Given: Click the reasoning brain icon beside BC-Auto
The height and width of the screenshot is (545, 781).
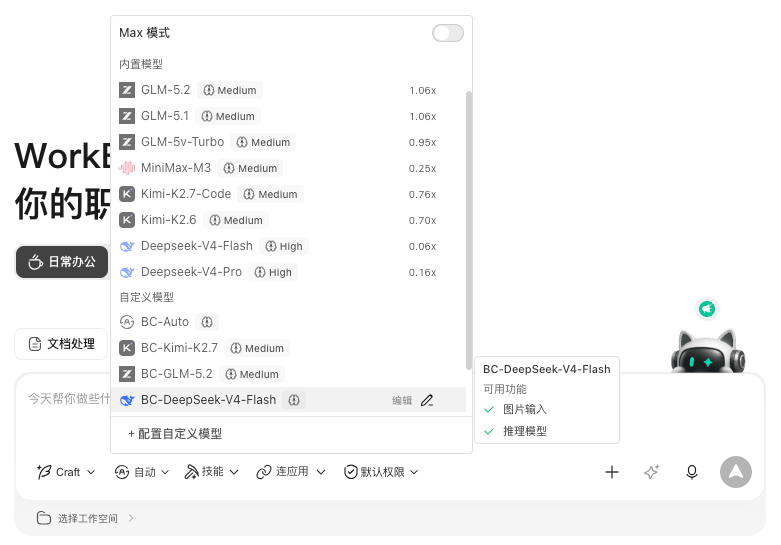Looking at the screenshot, I should 207,322.
